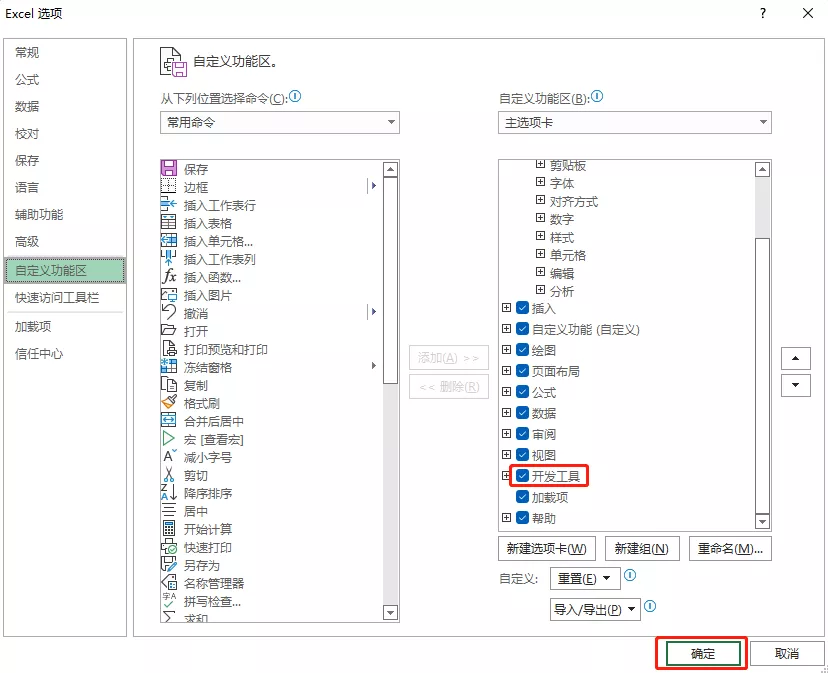Click the 确定 button
This screenshot has height=673, width=828.
(703, 653)
